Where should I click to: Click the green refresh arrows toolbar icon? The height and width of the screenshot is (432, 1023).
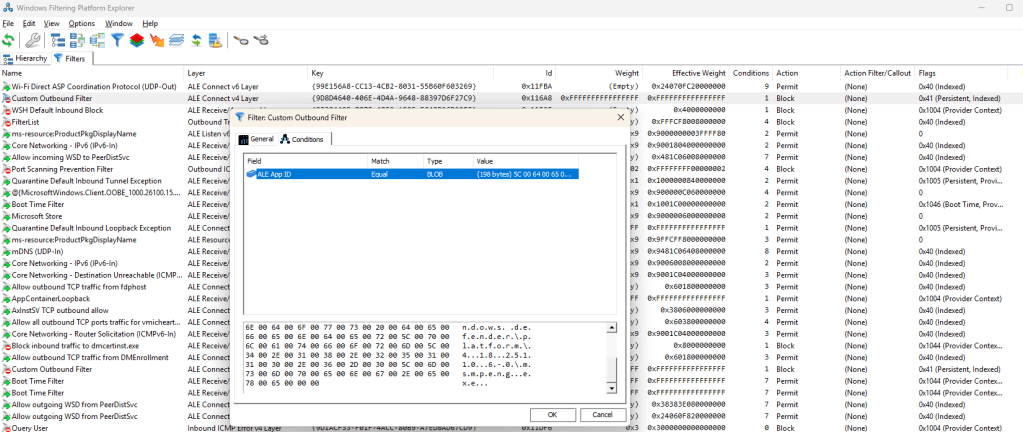tap(9, 41)
